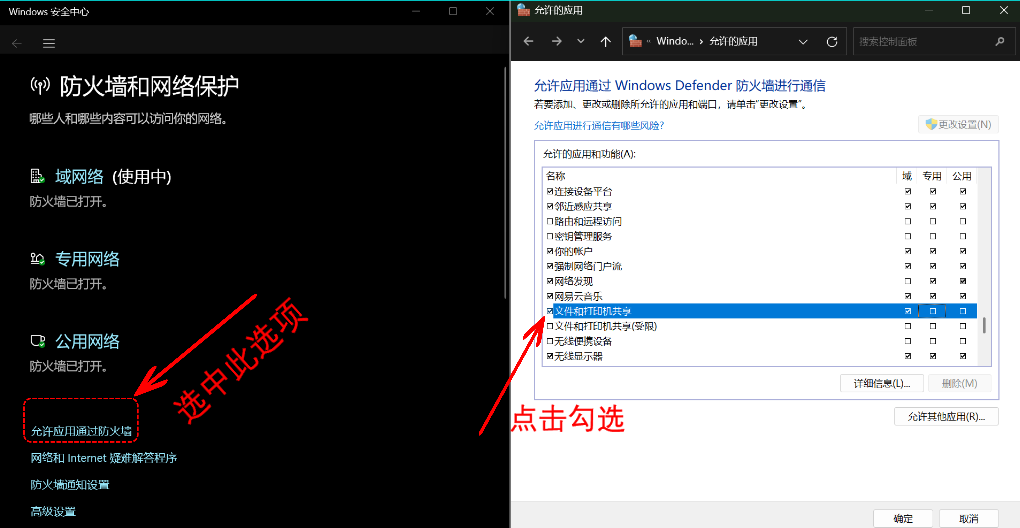Check Domain box for 网络发现 row
Viewport: 1020px width, 528px height.
coord(907,281)
